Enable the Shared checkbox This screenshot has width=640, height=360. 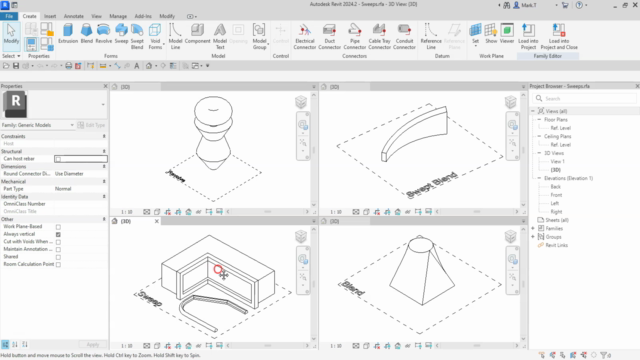point(58,257)
